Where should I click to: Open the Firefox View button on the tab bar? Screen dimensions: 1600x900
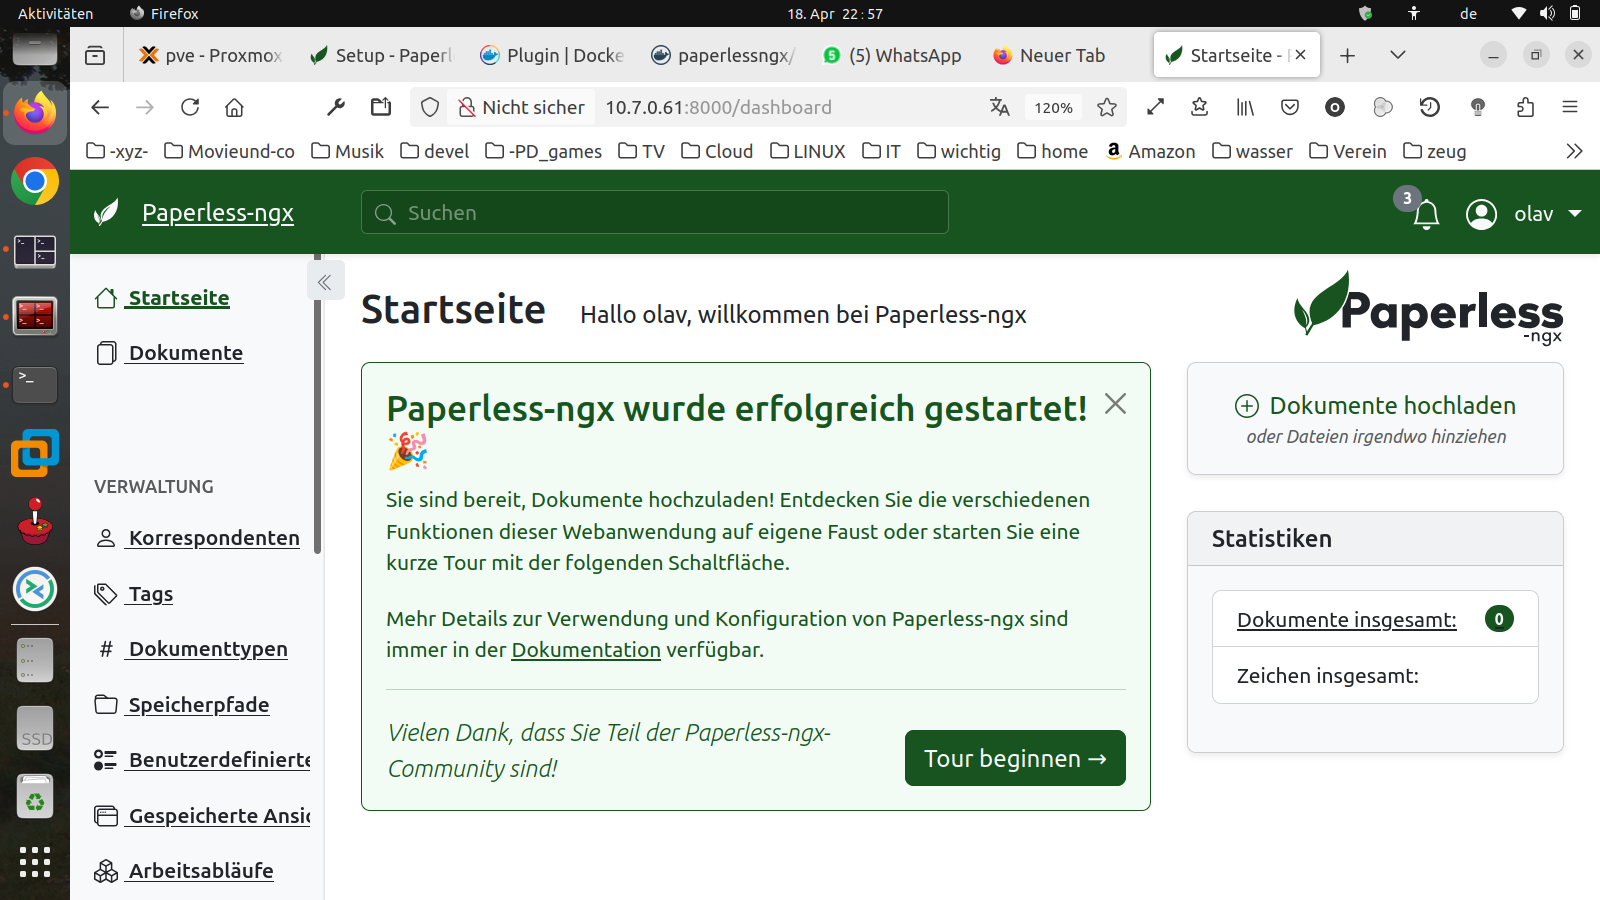95,55
